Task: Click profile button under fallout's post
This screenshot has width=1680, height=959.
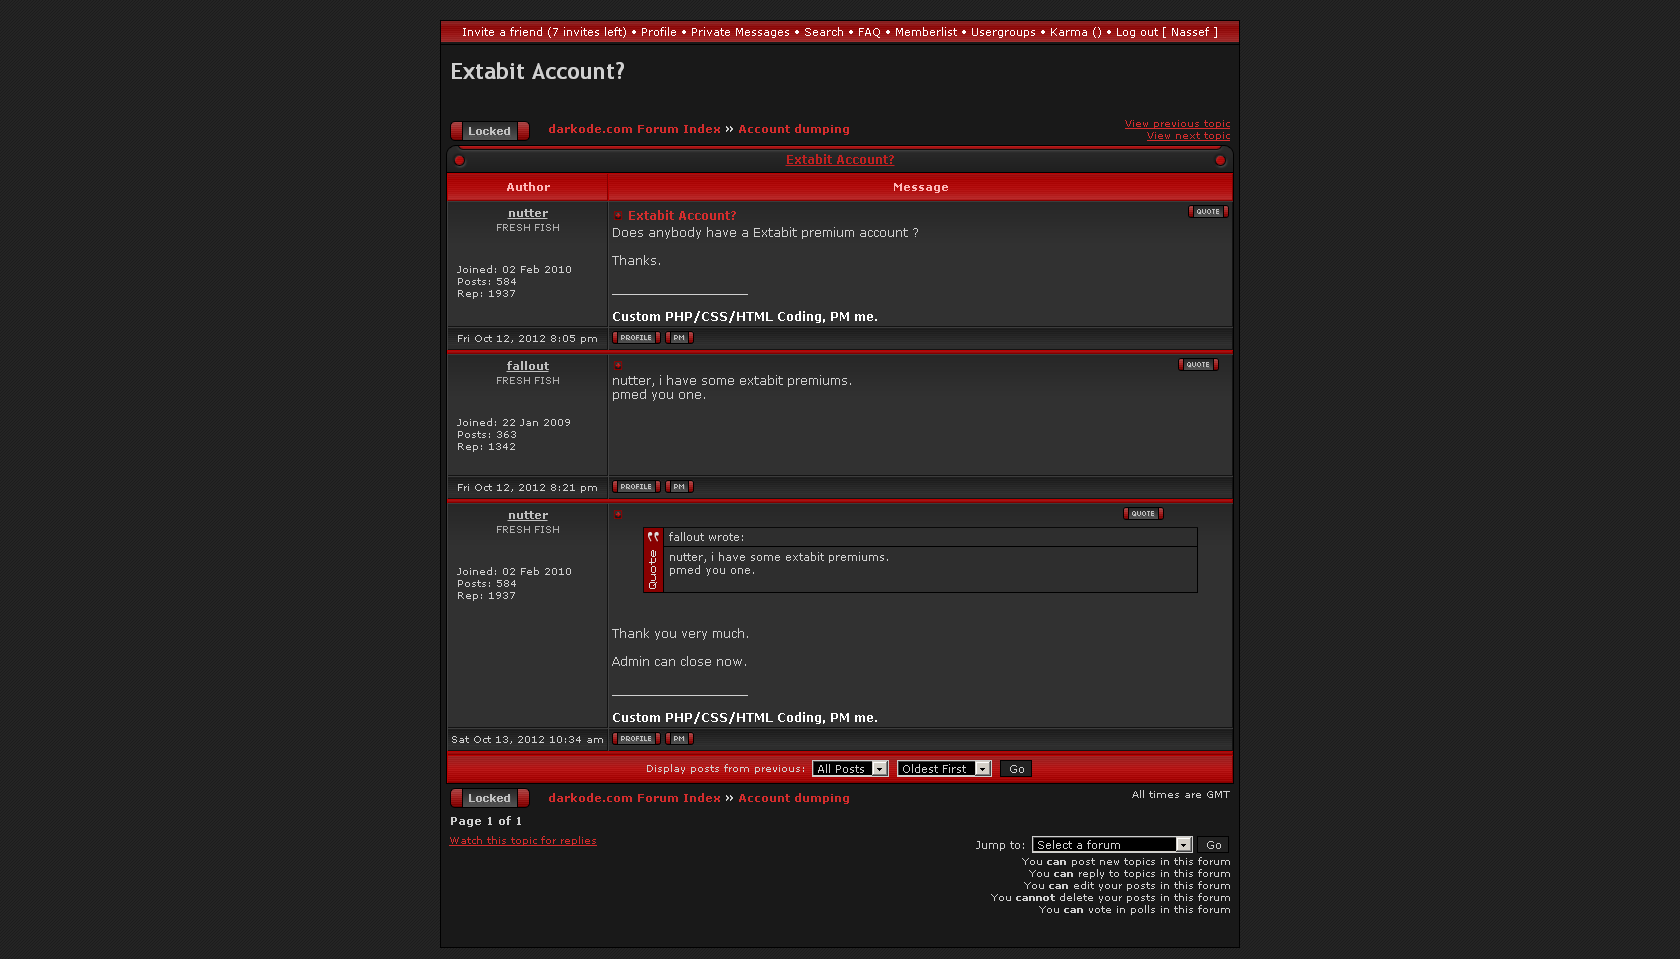Action: pyautogui.click(x=636, y=487)
